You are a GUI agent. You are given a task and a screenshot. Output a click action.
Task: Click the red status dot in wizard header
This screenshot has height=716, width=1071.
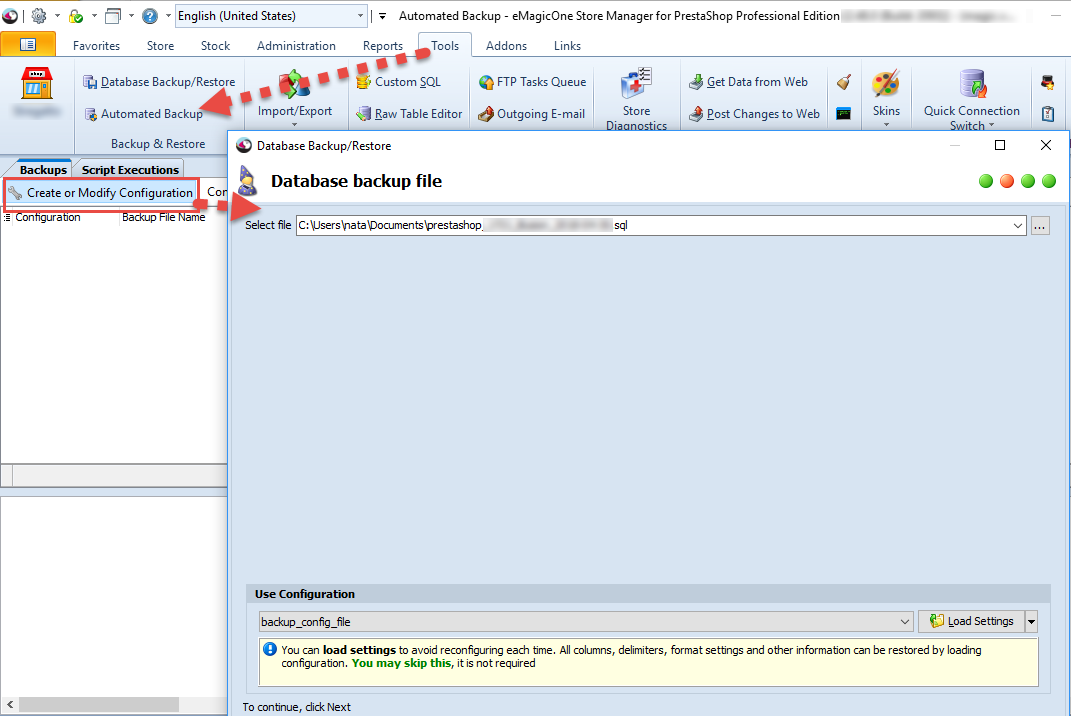(1007, 181)
